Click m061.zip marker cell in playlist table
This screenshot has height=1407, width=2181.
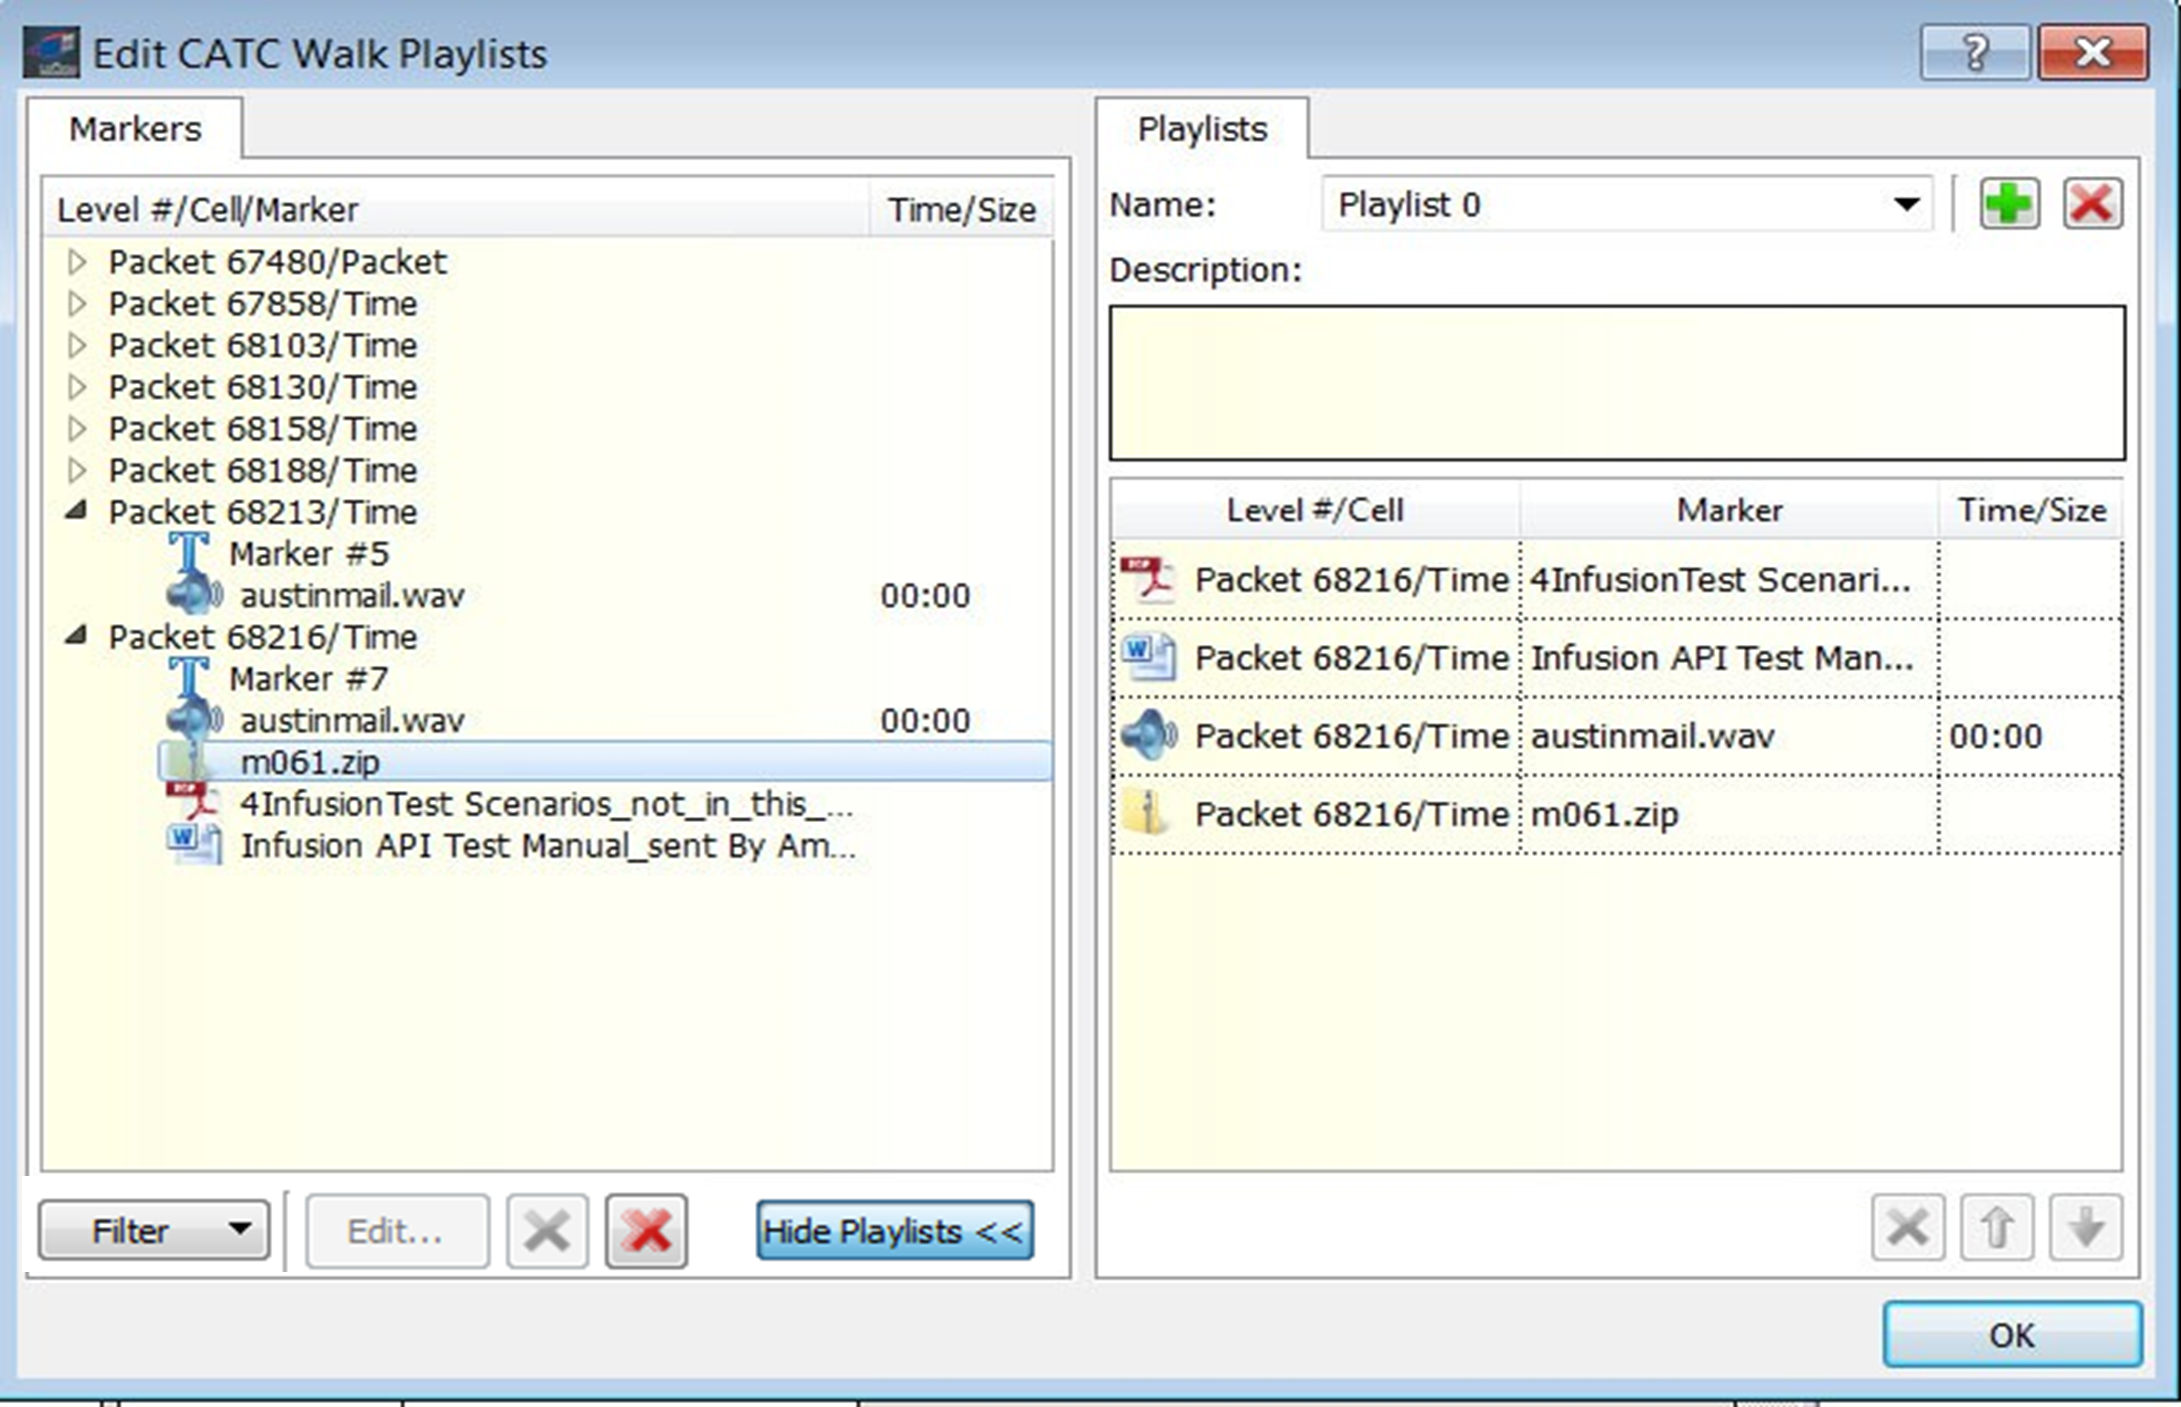[1728, 813]
